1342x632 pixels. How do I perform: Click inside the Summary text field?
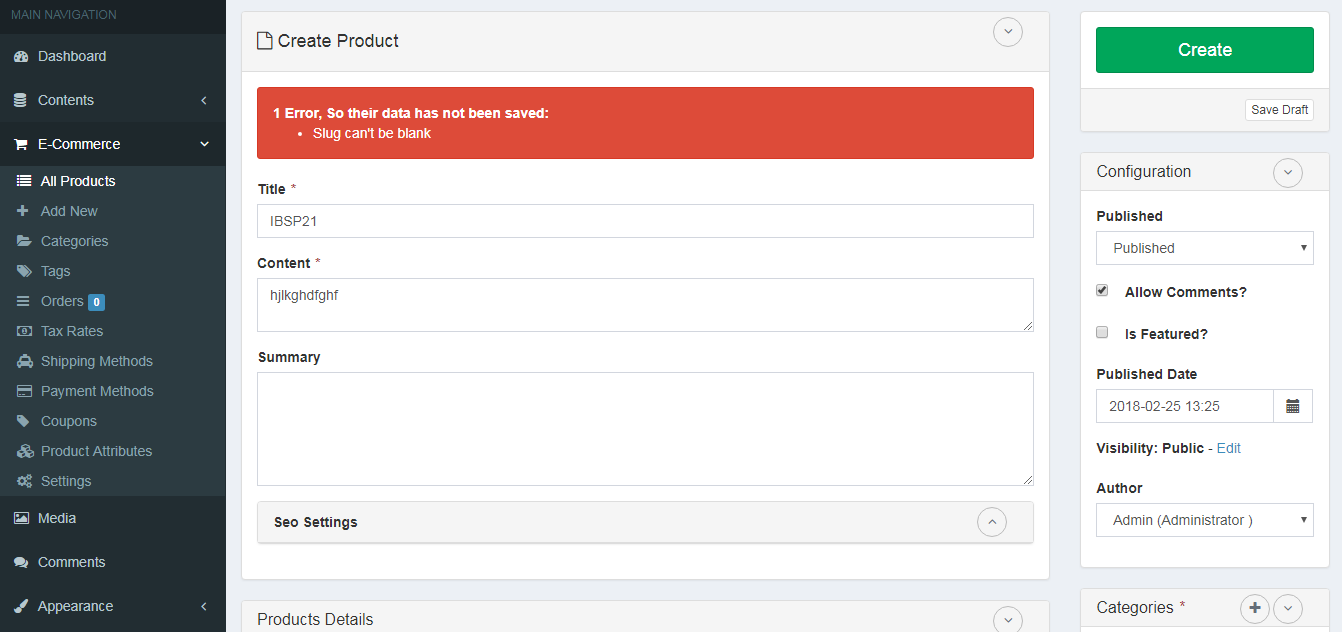click(x=645, y=428)
